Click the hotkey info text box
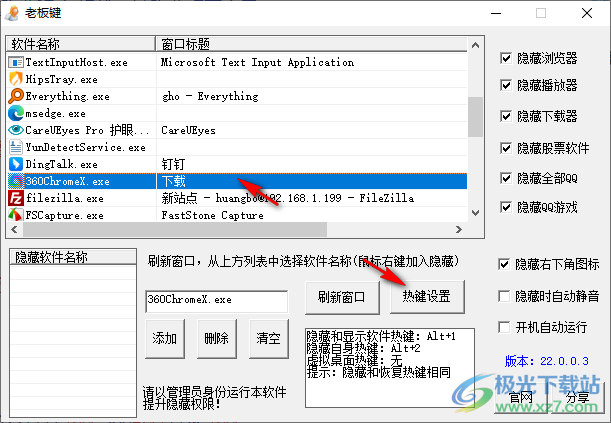This screenshot has width=611, height=423. point(390,368)
